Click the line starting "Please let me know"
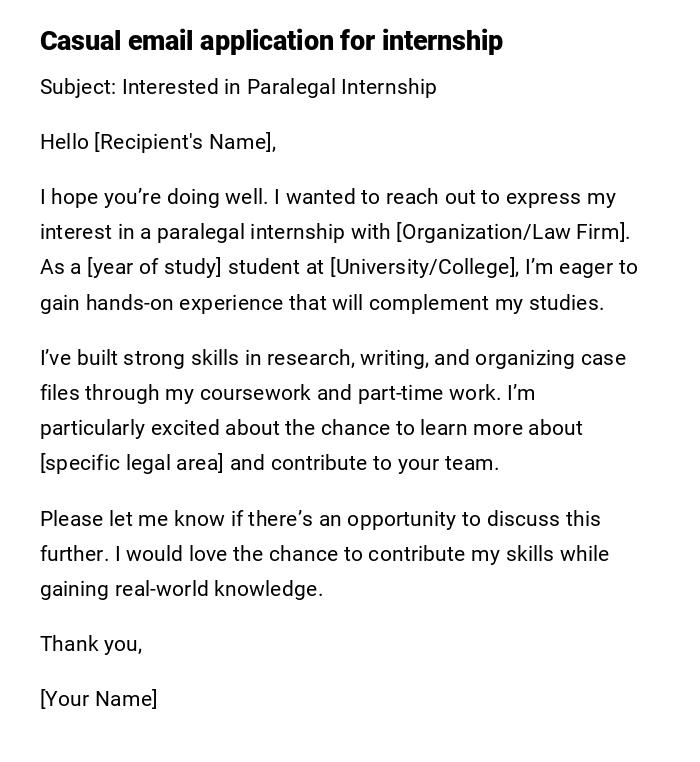 click(x=320, y=519)
